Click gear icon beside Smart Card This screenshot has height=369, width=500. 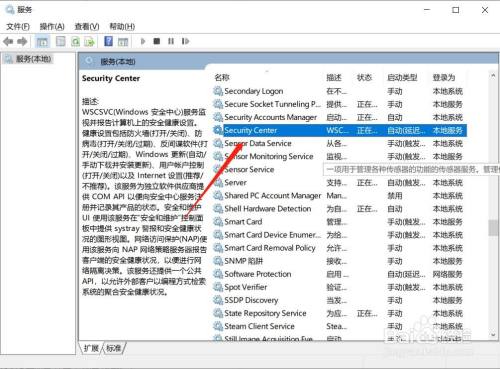pos(218,222)
